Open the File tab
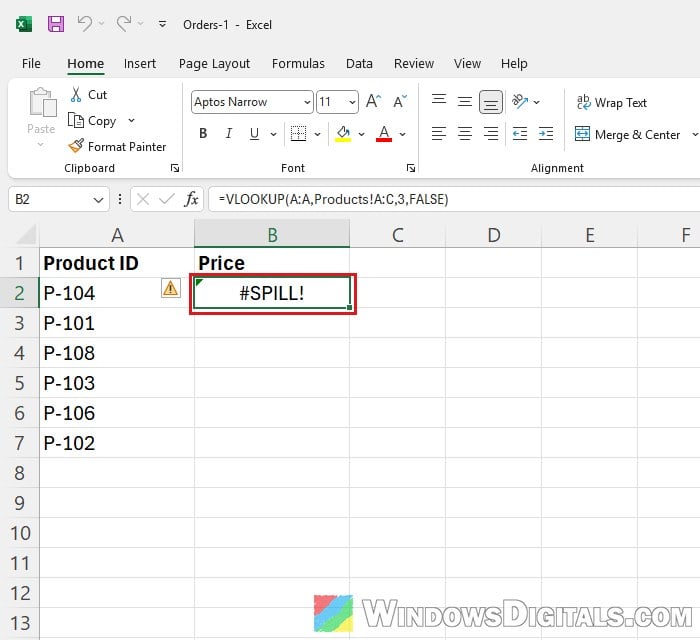The width and height of the screenshot is (700, 640). pyautogui.click(x=31, y=64)
